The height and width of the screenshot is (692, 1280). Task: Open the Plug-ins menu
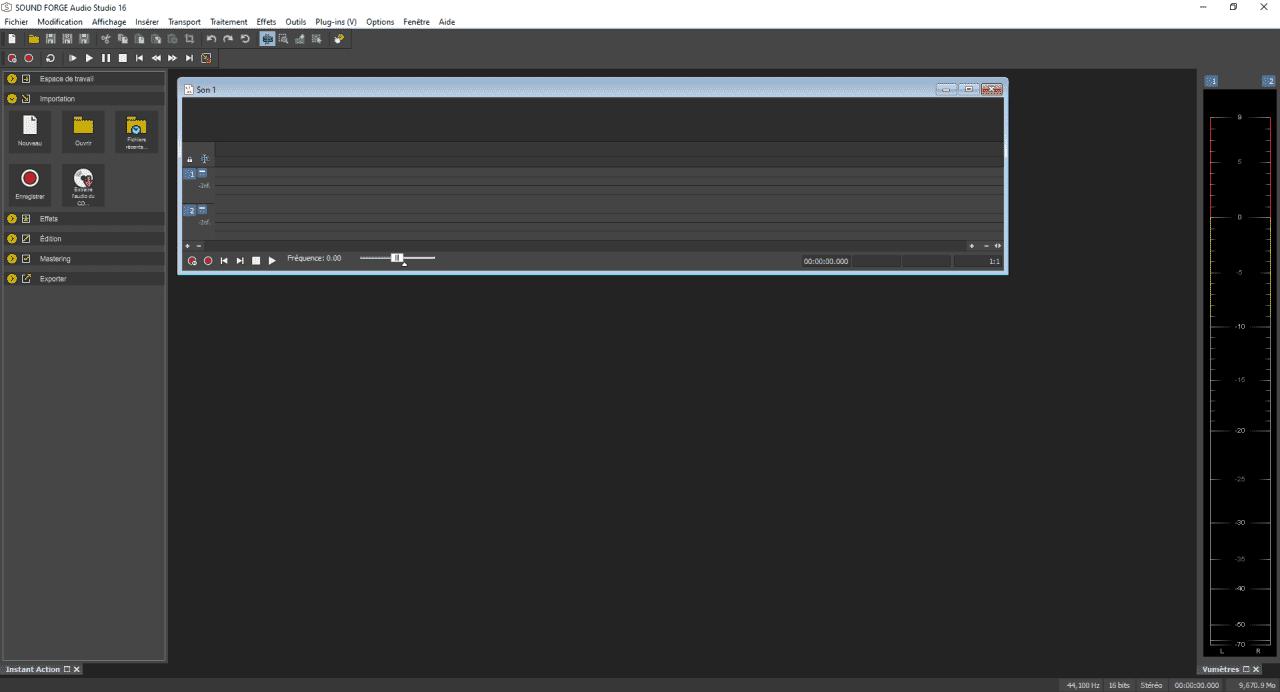tap(335, 21)
